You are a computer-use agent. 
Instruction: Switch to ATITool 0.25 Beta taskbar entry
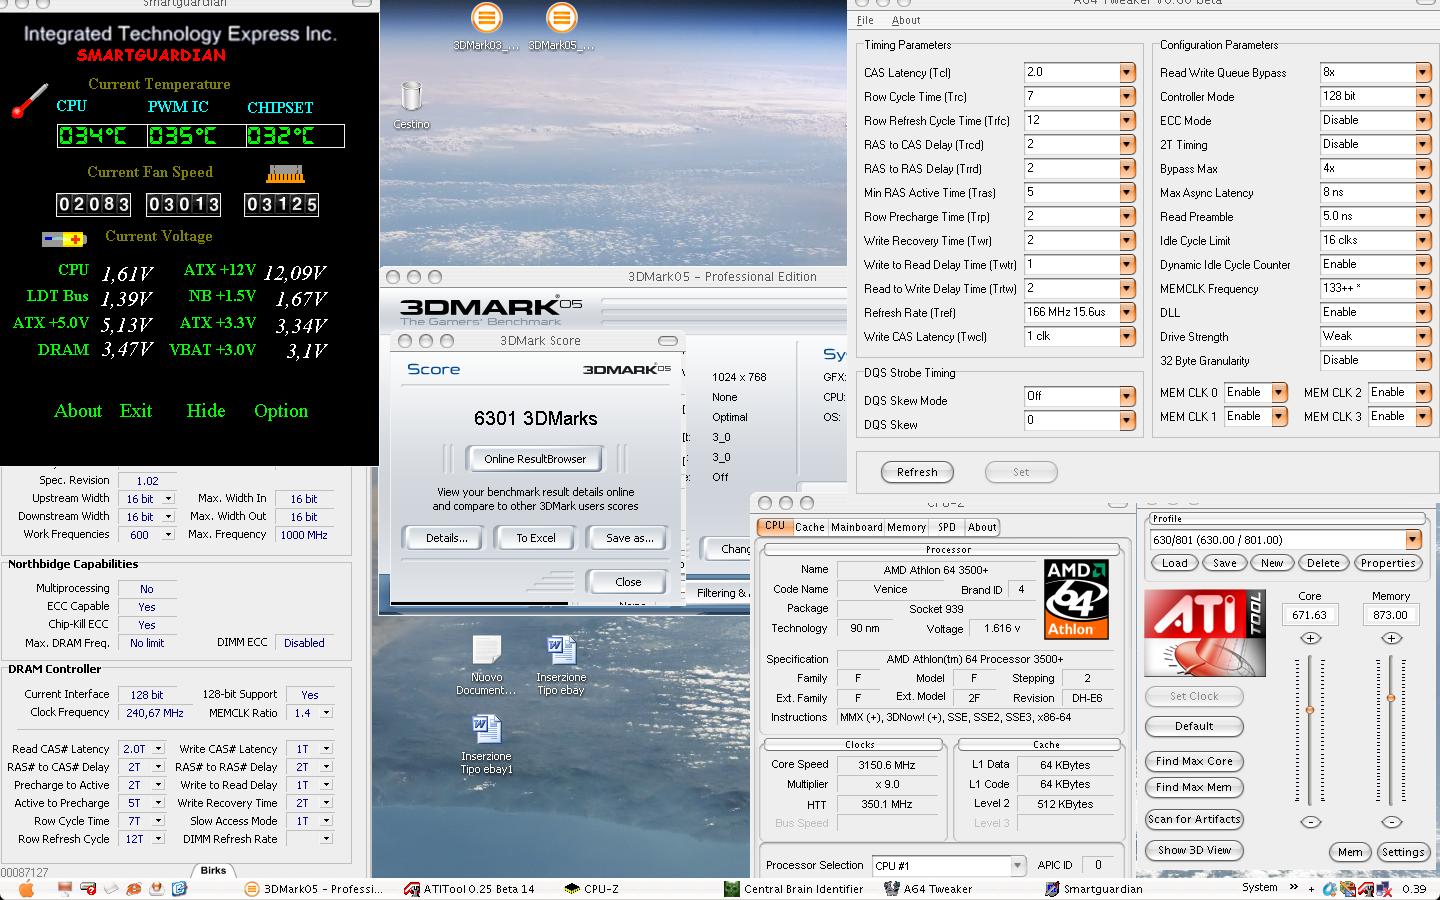point(469,888)
